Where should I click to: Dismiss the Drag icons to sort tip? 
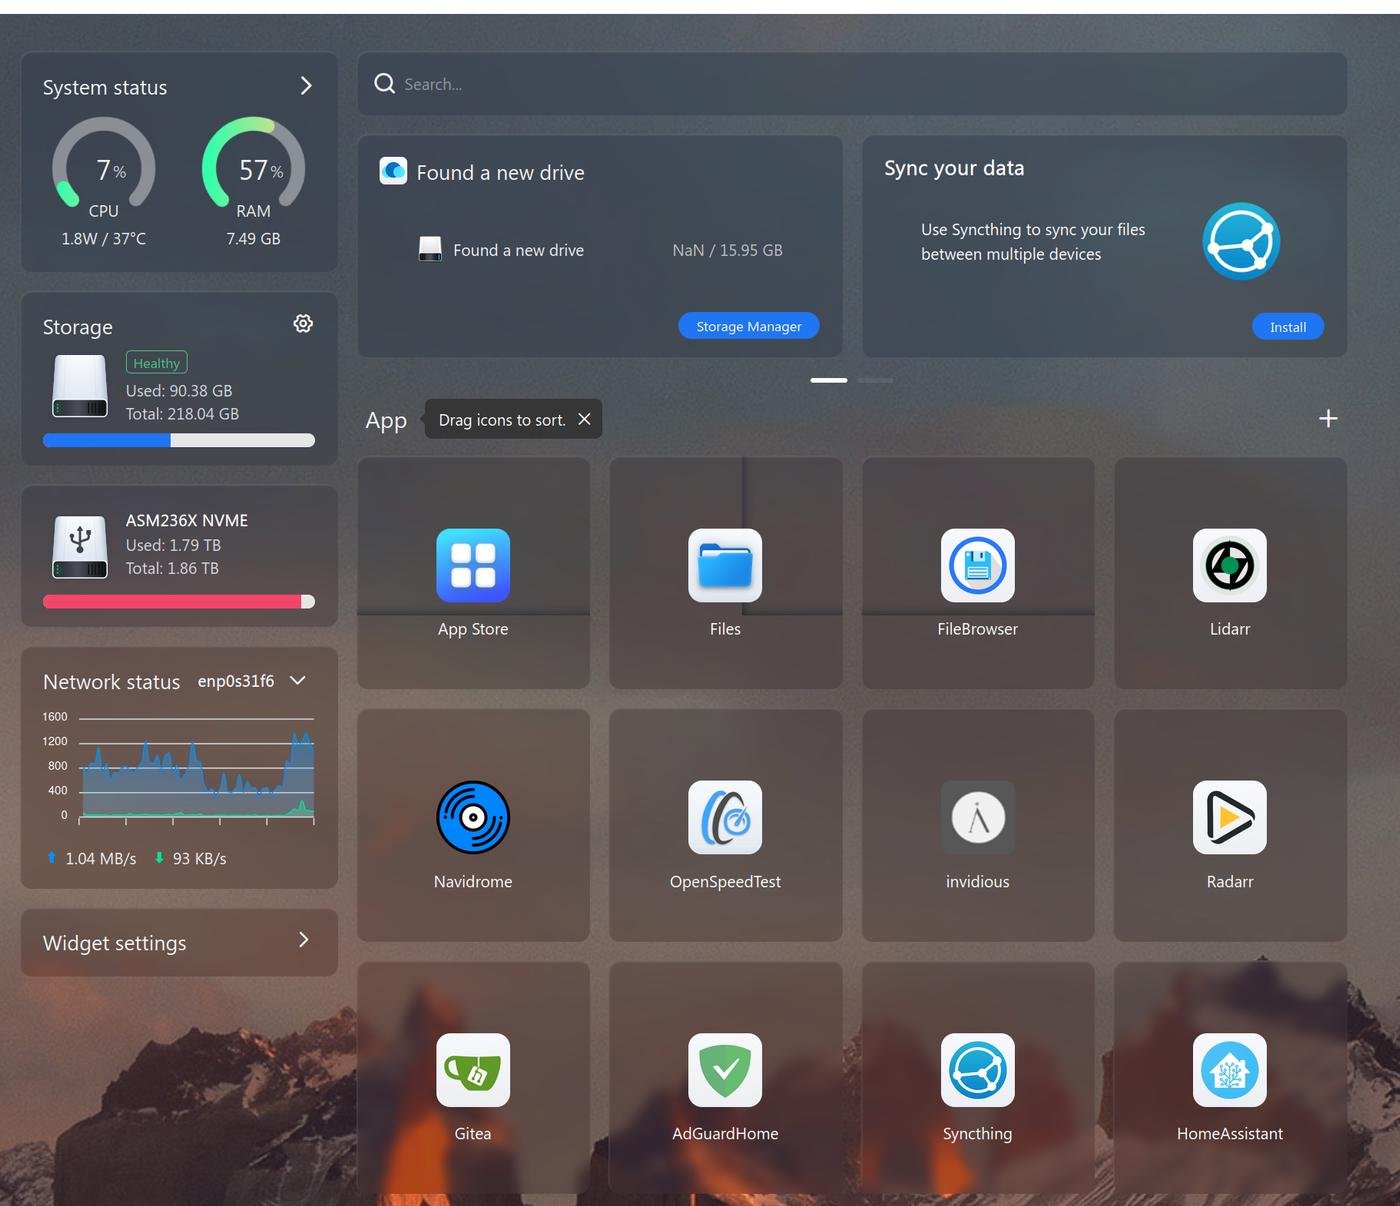pos(584,419)
